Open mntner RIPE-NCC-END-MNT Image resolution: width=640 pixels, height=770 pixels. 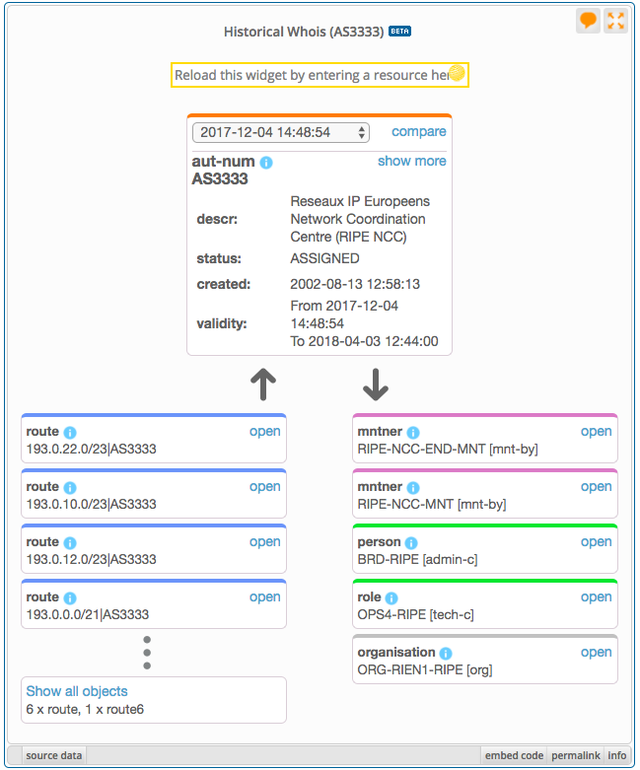(596, 431)
